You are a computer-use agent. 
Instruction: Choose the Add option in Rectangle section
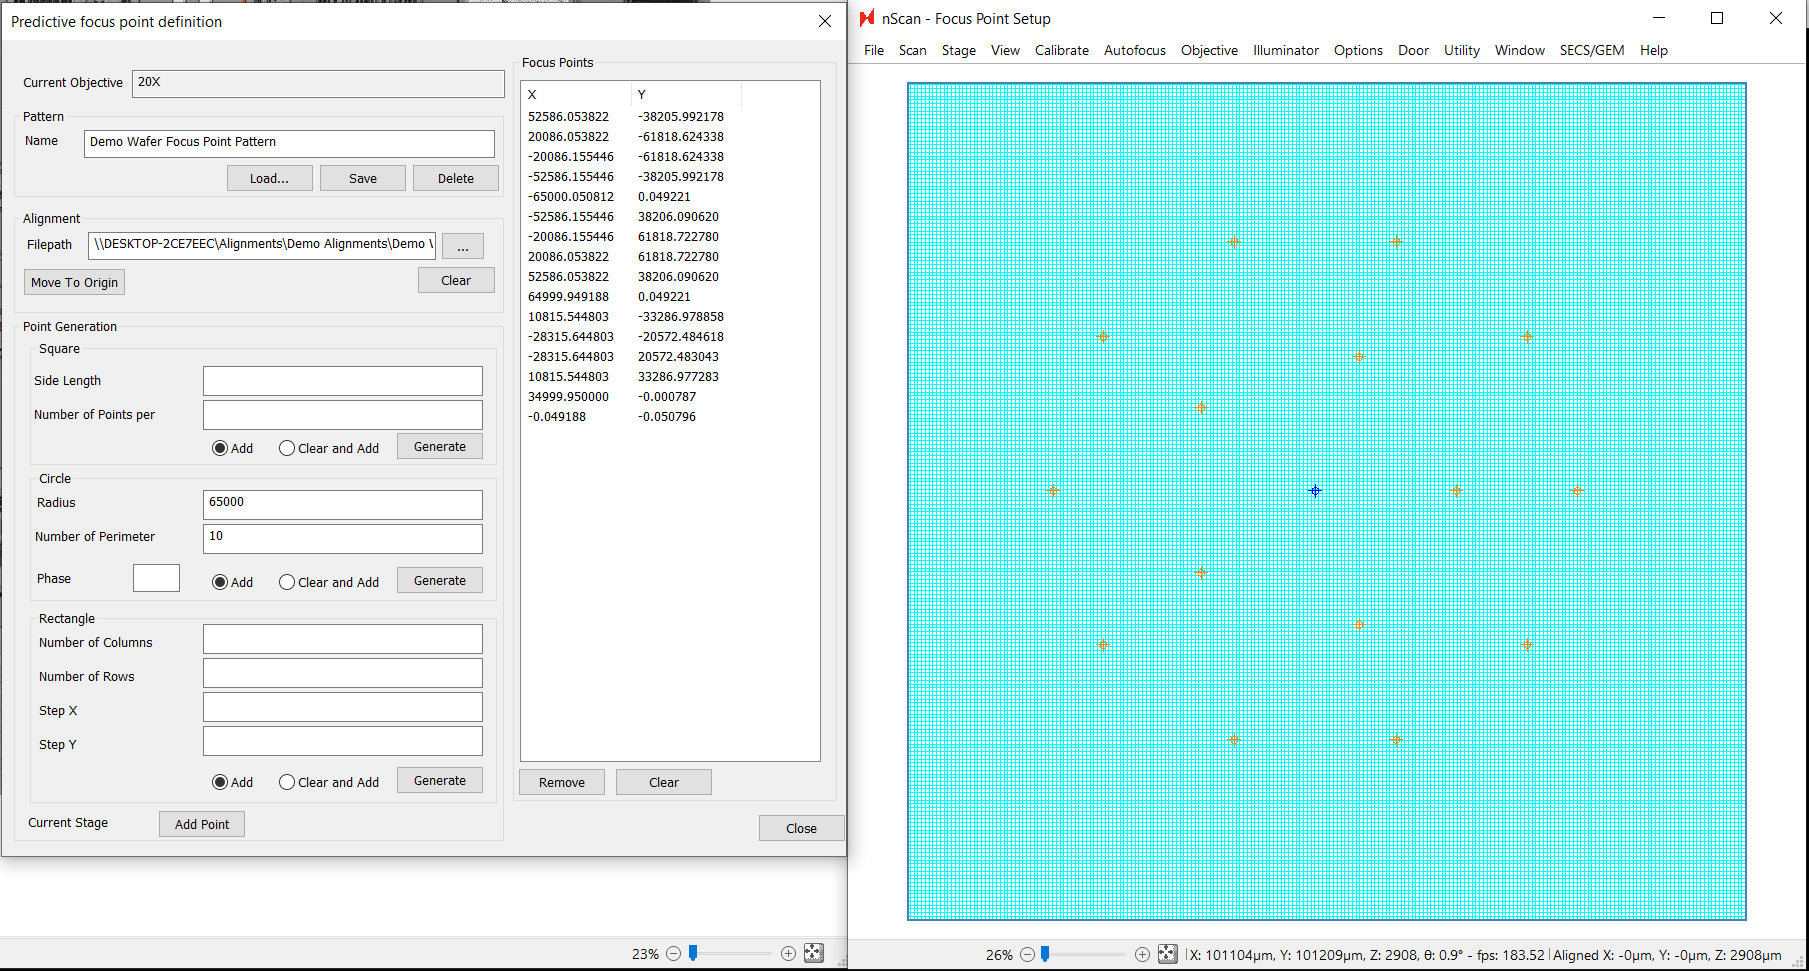tap(220, 783)
